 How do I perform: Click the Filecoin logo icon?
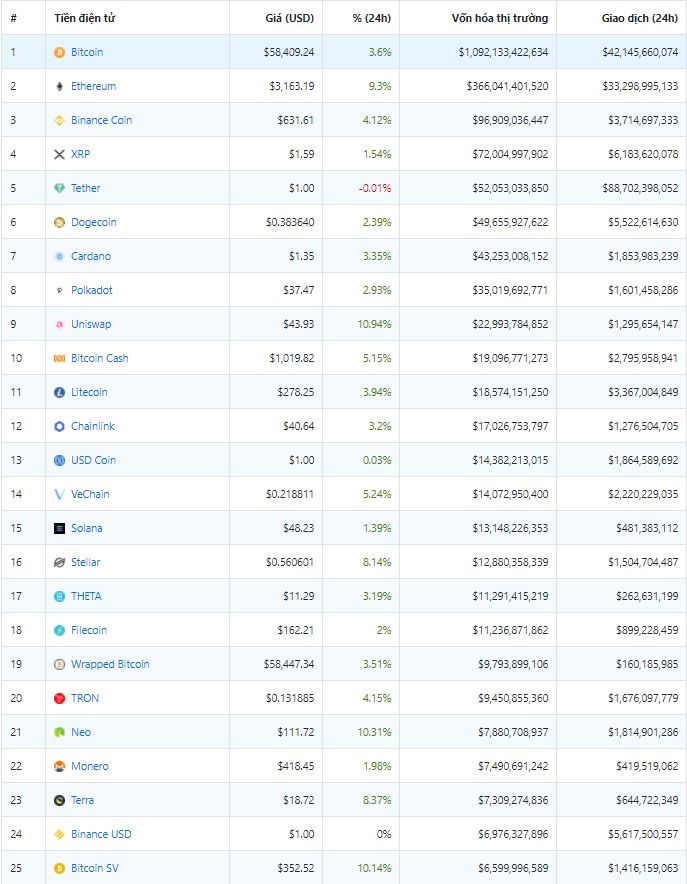(x=59, y=630)
